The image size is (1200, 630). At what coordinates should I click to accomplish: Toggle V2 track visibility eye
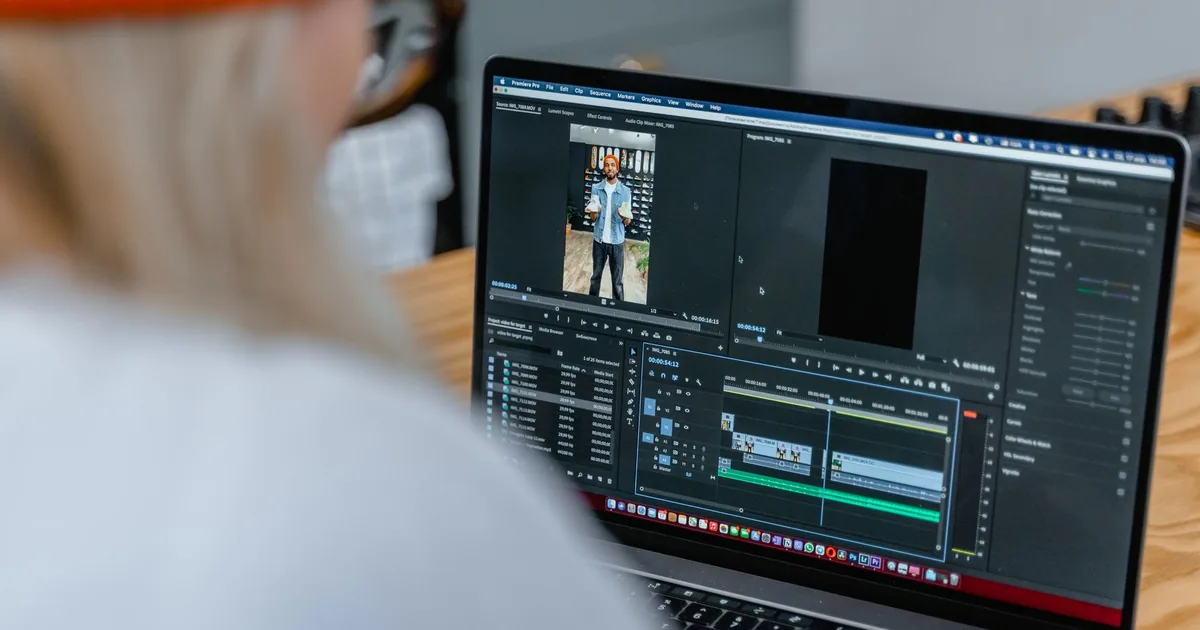click(687, 411)
